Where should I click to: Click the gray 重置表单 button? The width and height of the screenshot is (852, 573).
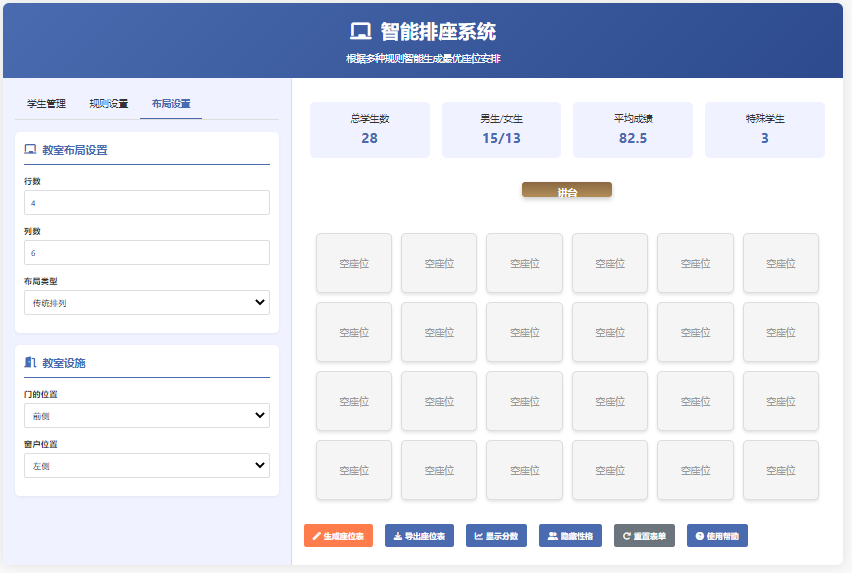644,536
